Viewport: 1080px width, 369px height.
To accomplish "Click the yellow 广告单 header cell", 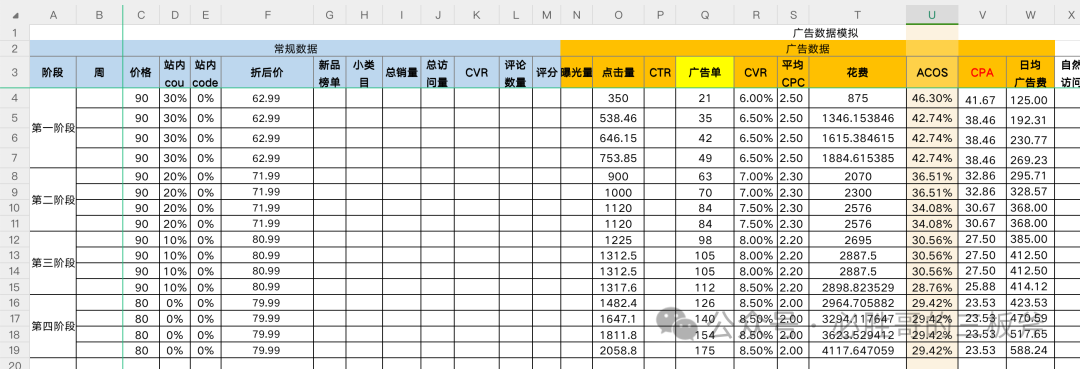I will click(x=705, y=72).
